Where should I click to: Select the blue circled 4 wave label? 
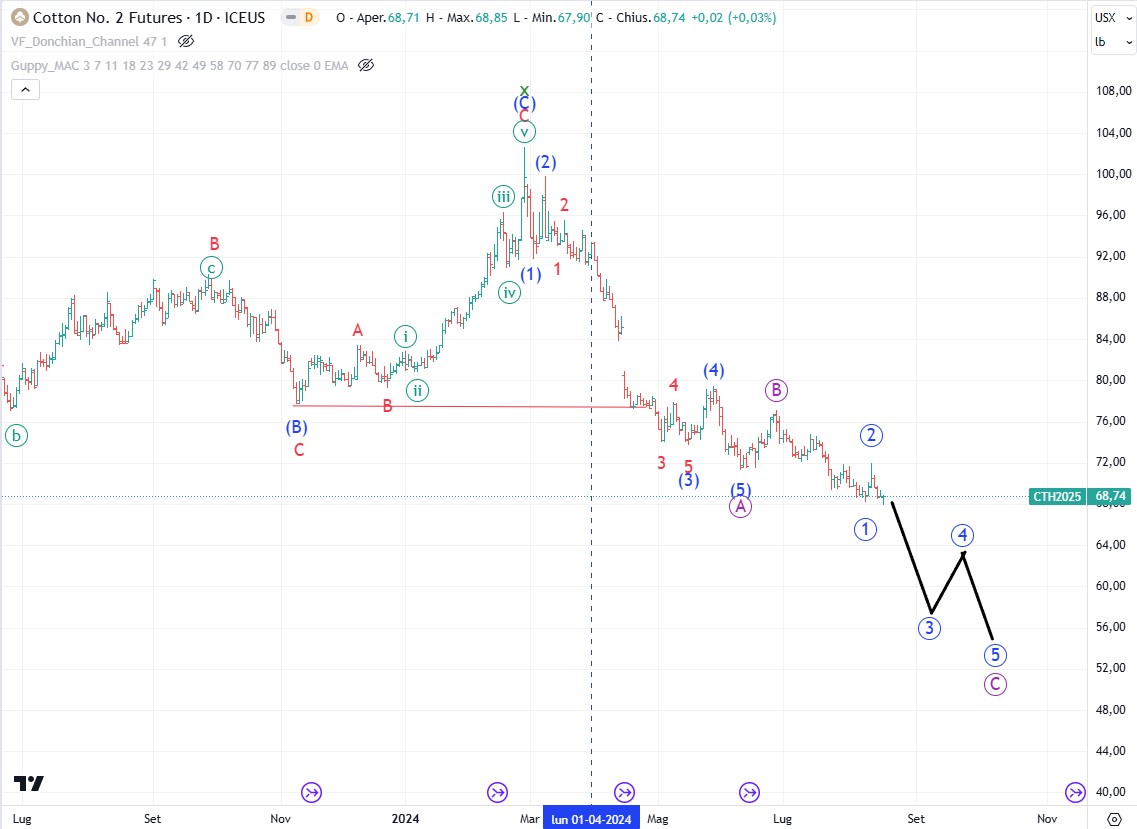click(962, 535)
